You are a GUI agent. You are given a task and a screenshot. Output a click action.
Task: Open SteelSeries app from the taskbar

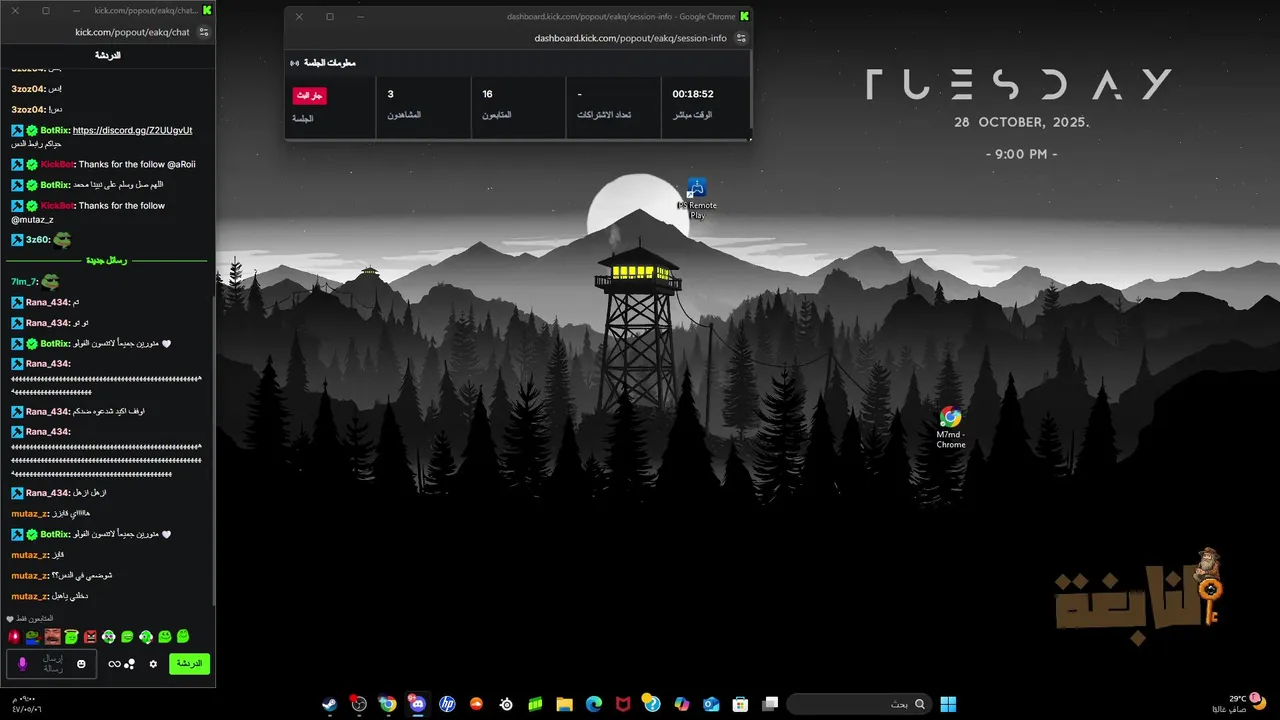click(506, 704)
